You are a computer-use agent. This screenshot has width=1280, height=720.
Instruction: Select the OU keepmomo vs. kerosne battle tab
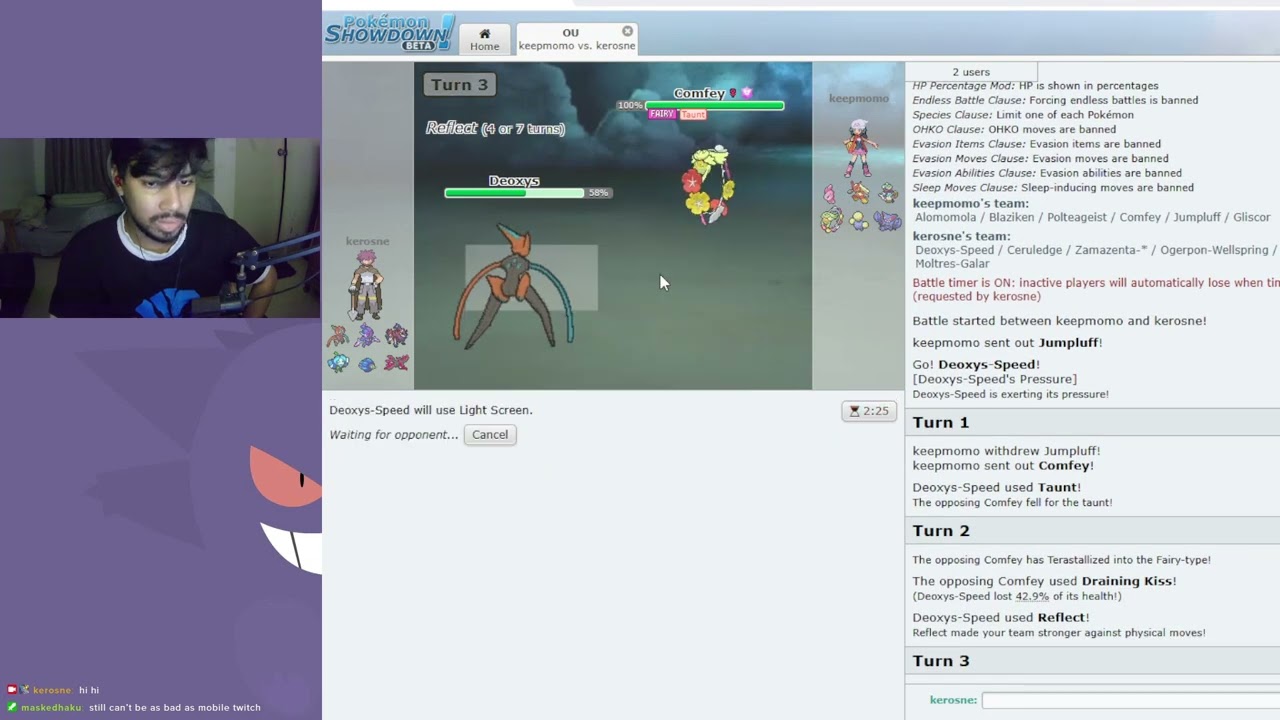coord(576,39)
